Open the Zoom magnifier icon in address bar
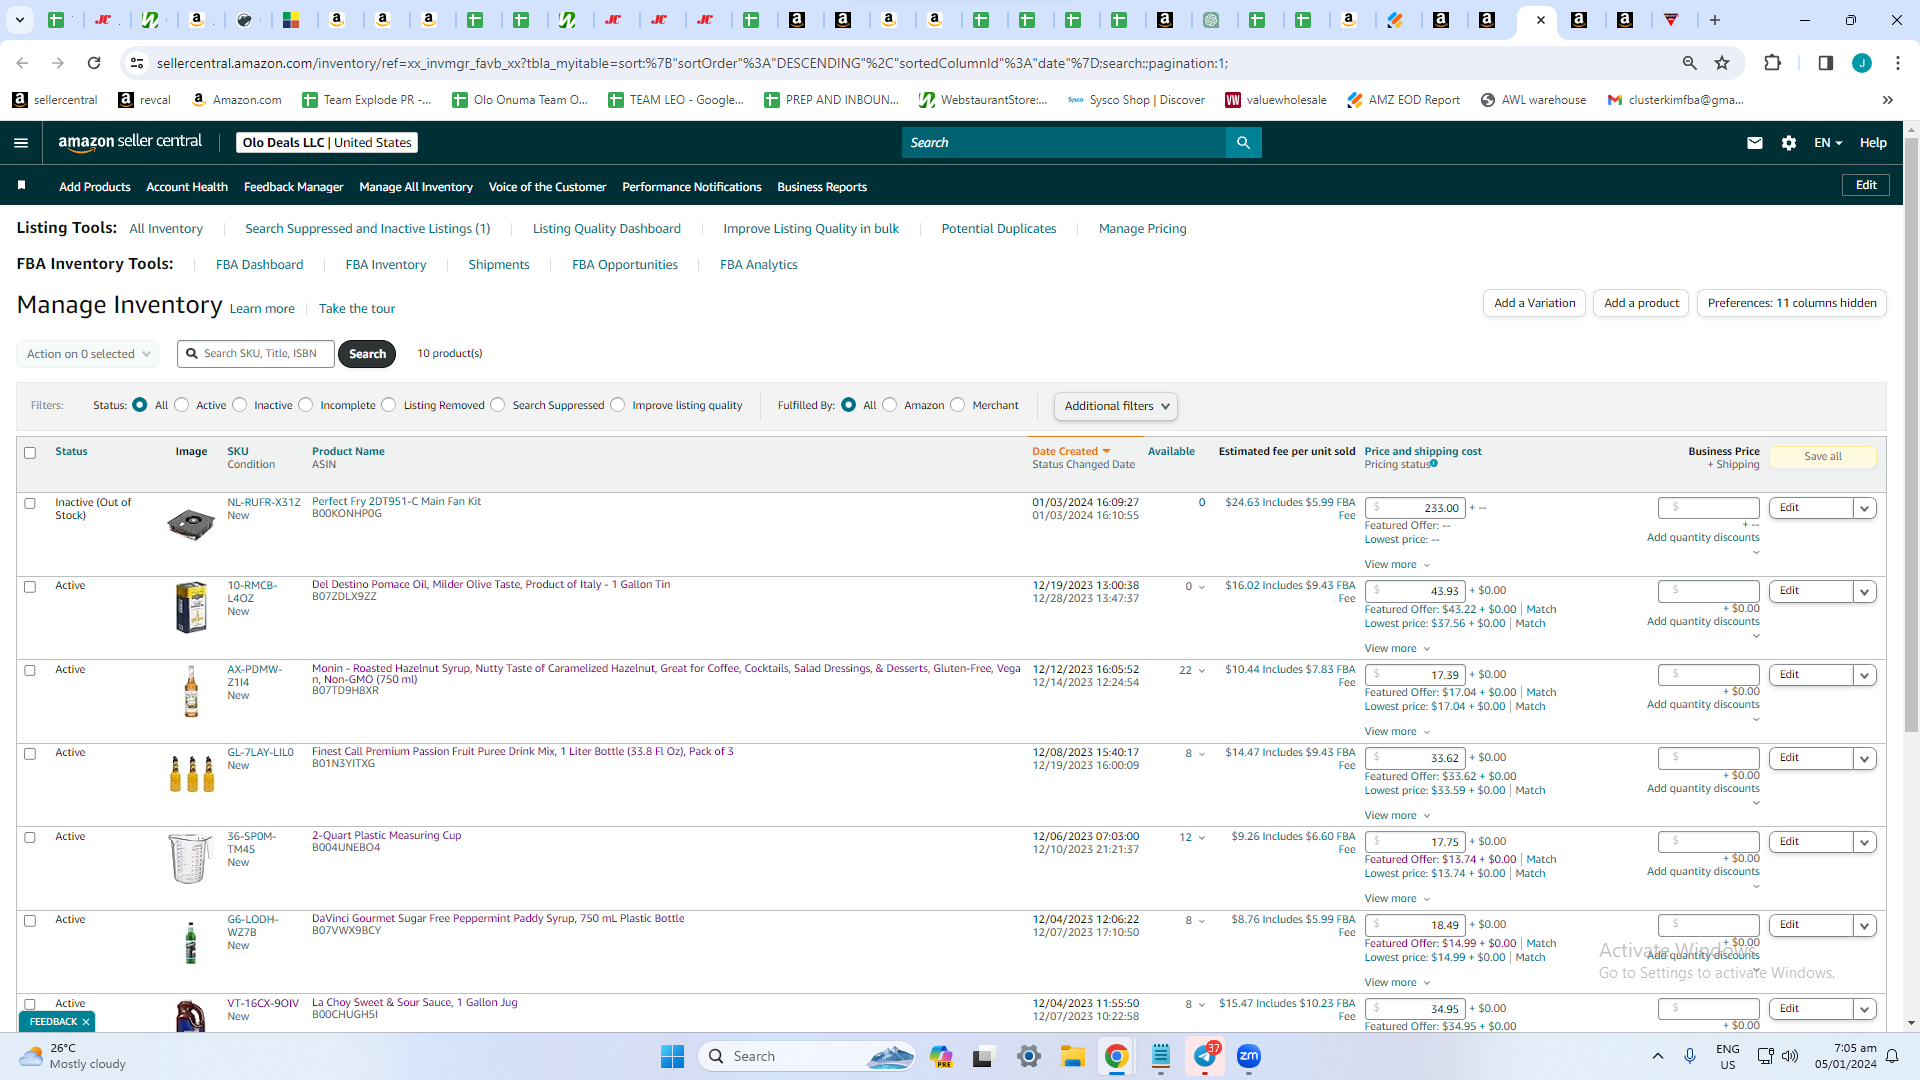 coord(1689,63)
